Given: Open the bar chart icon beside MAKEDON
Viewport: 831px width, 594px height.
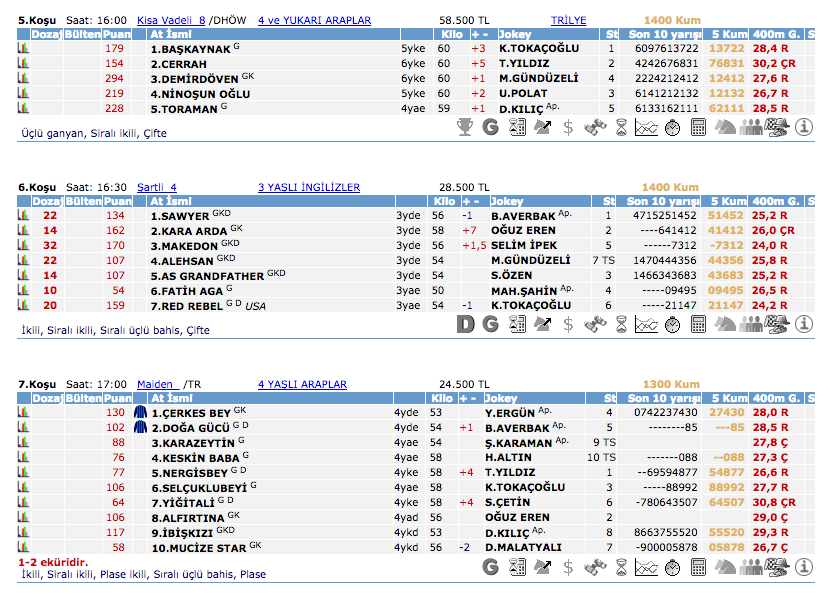Looking at the screenshot, I should [24, 245].
